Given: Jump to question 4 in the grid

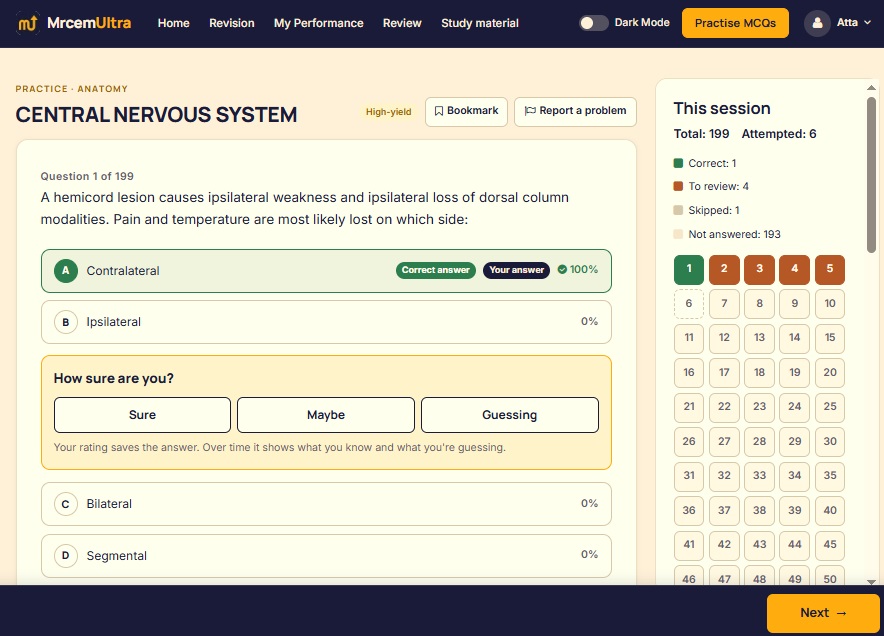Looking at the screenshot, I should [x=794, y=270].
